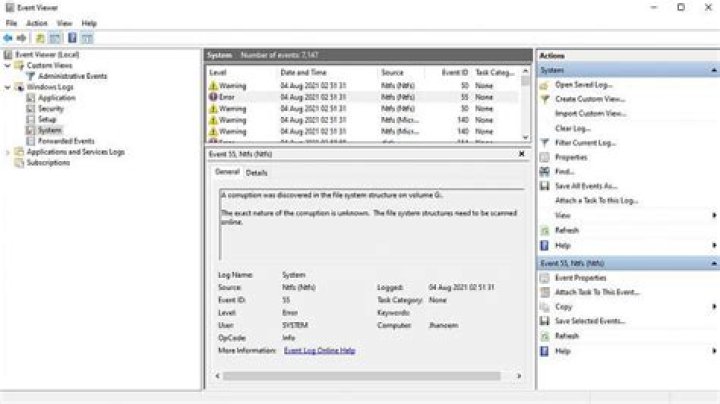This screenshot has height=404, width=720.
Task: Click Attach a Task To this Log
Action: pos(596,201)
